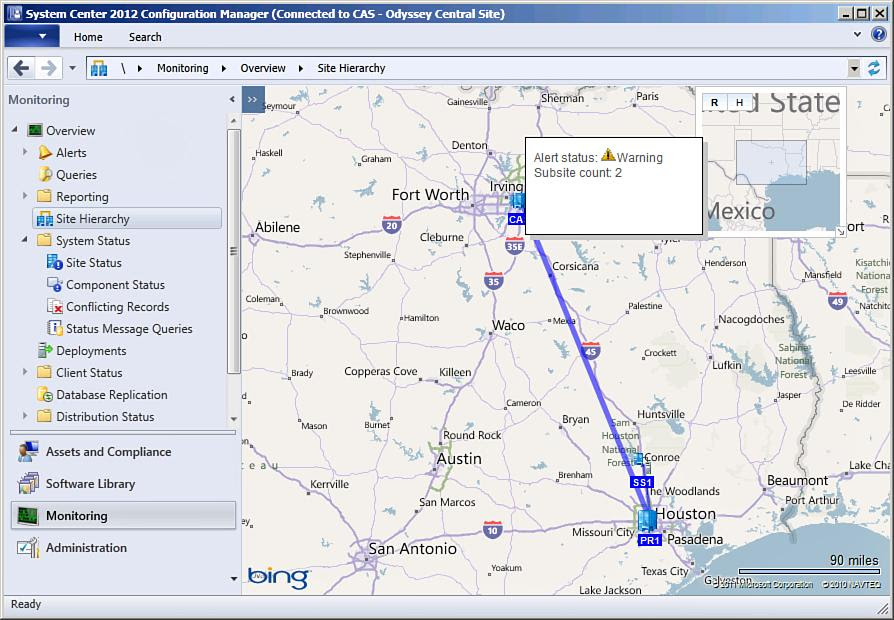Switch to the Home ribbon tab
894x620 pixels.
coord(88,37)
